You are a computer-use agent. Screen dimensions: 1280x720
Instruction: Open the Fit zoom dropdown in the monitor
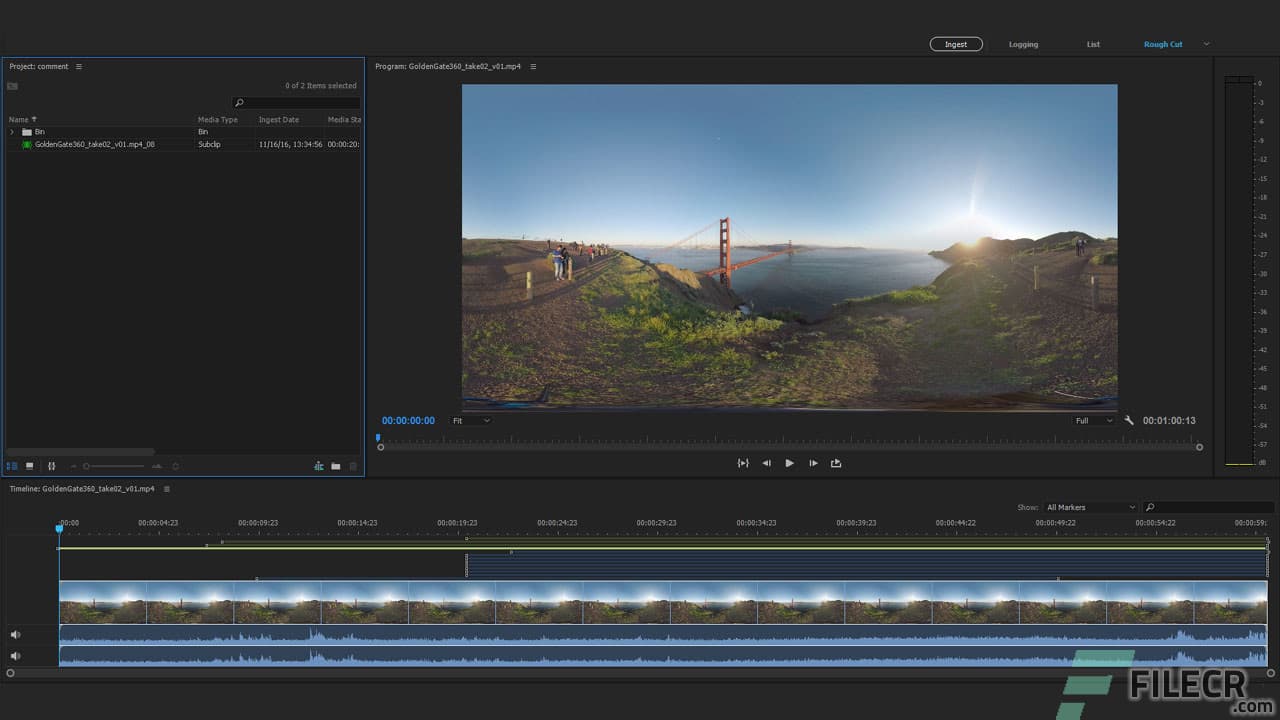click(470, 420)
